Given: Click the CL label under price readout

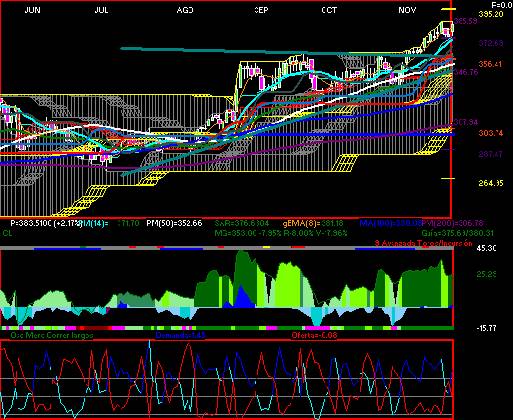Looking at the screenshot, I should coord(7,233).
